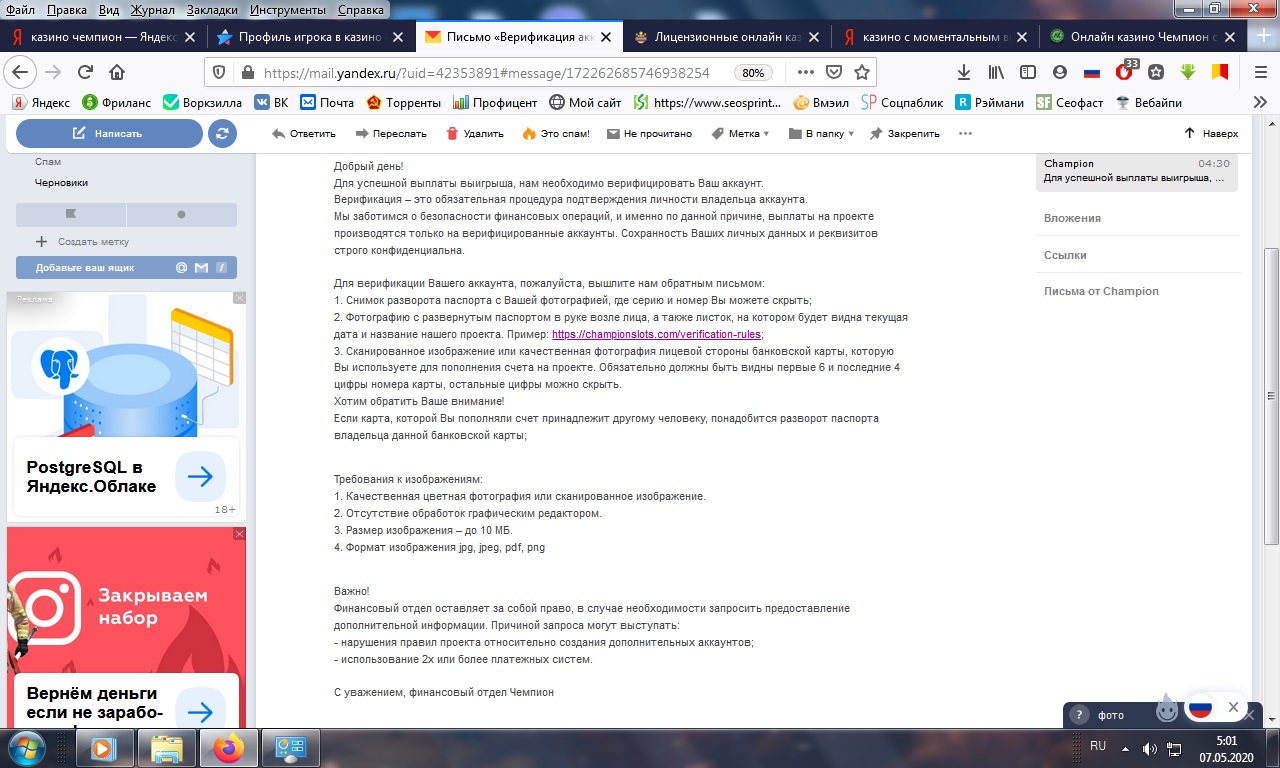This screenshot has width=1280, height=768.
Task: Show more bookmarks with the chevron
Action: coord(1261,102)
